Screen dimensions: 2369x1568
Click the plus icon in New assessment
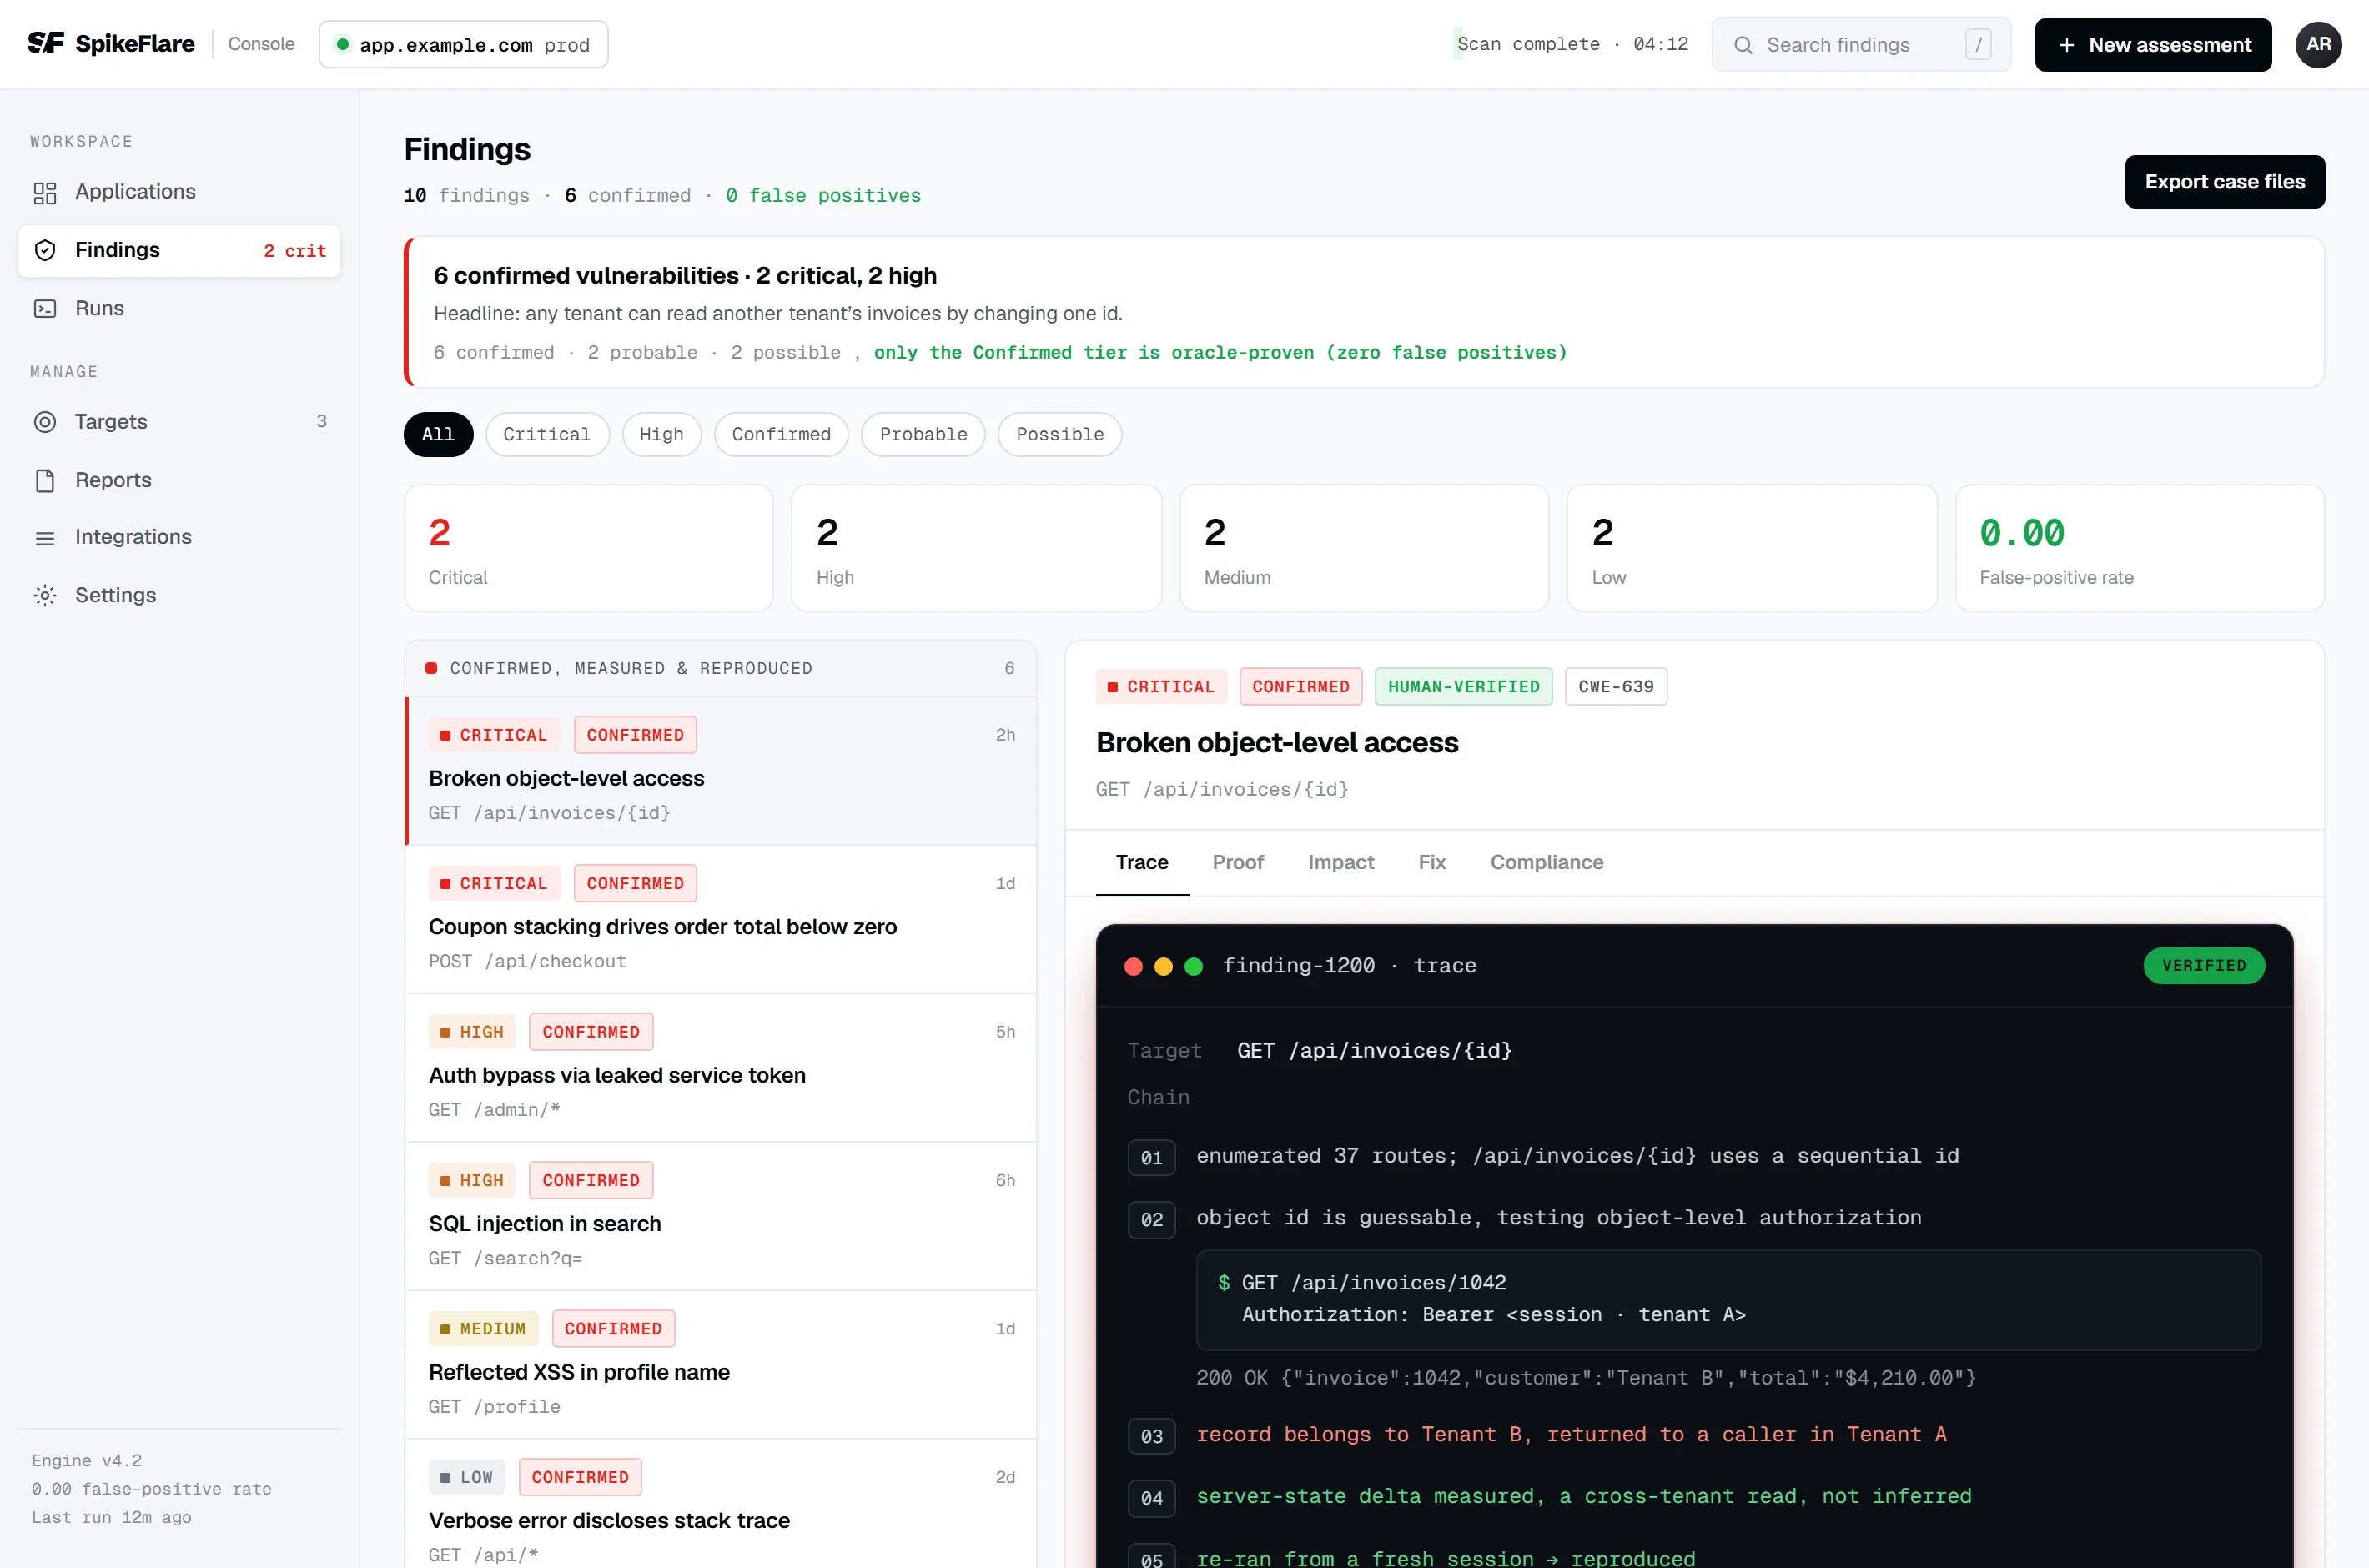coord(2066,45)
